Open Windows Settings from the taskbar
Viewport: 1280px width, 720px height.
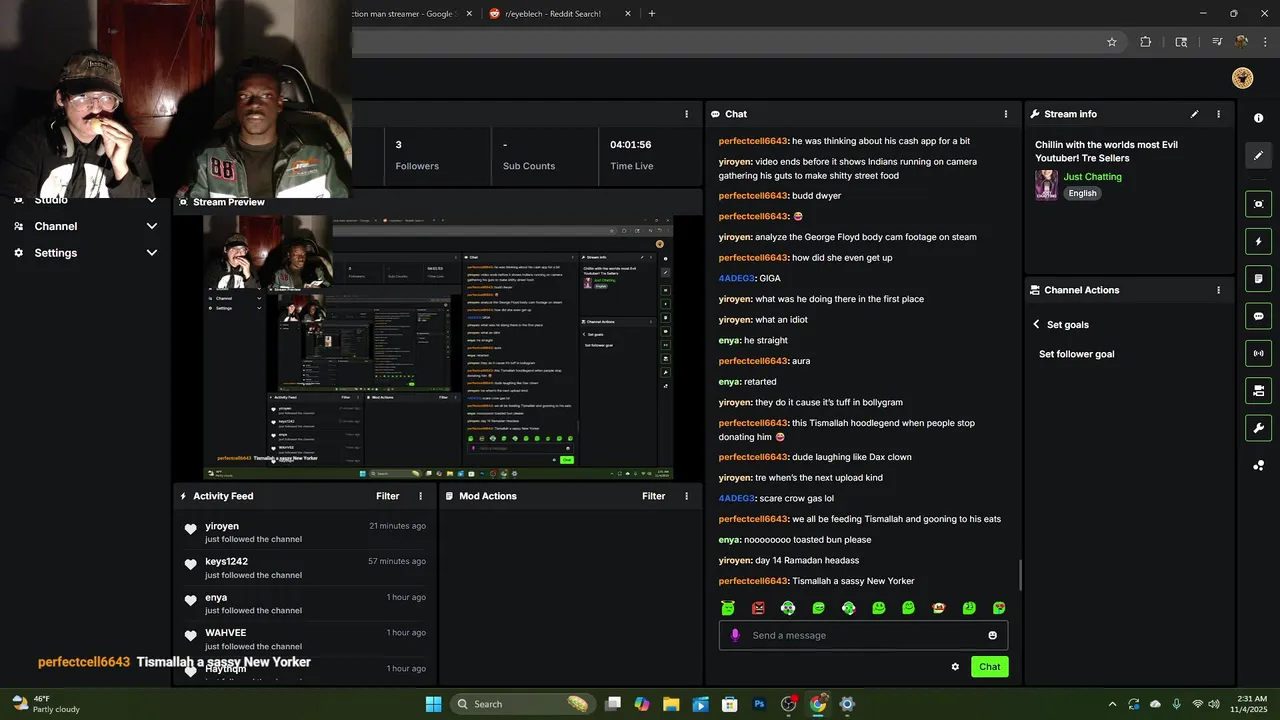847,704
